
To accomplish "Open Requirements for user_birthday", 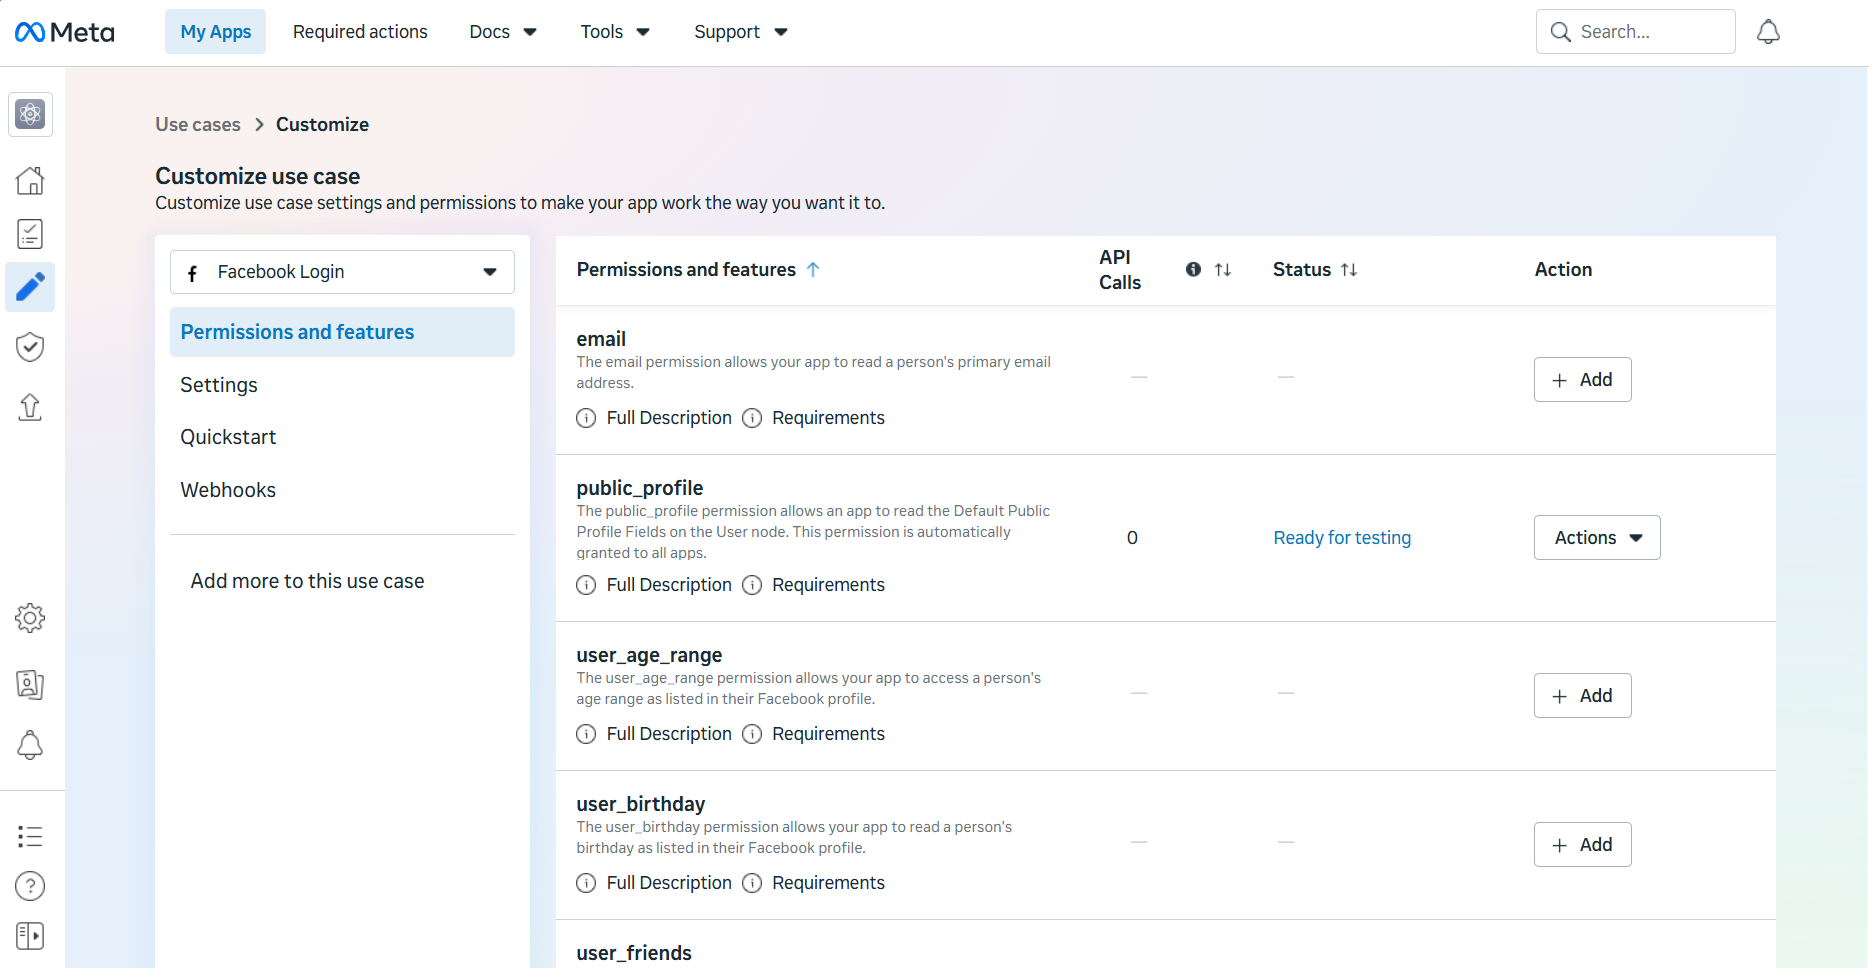I will (828, 883).
